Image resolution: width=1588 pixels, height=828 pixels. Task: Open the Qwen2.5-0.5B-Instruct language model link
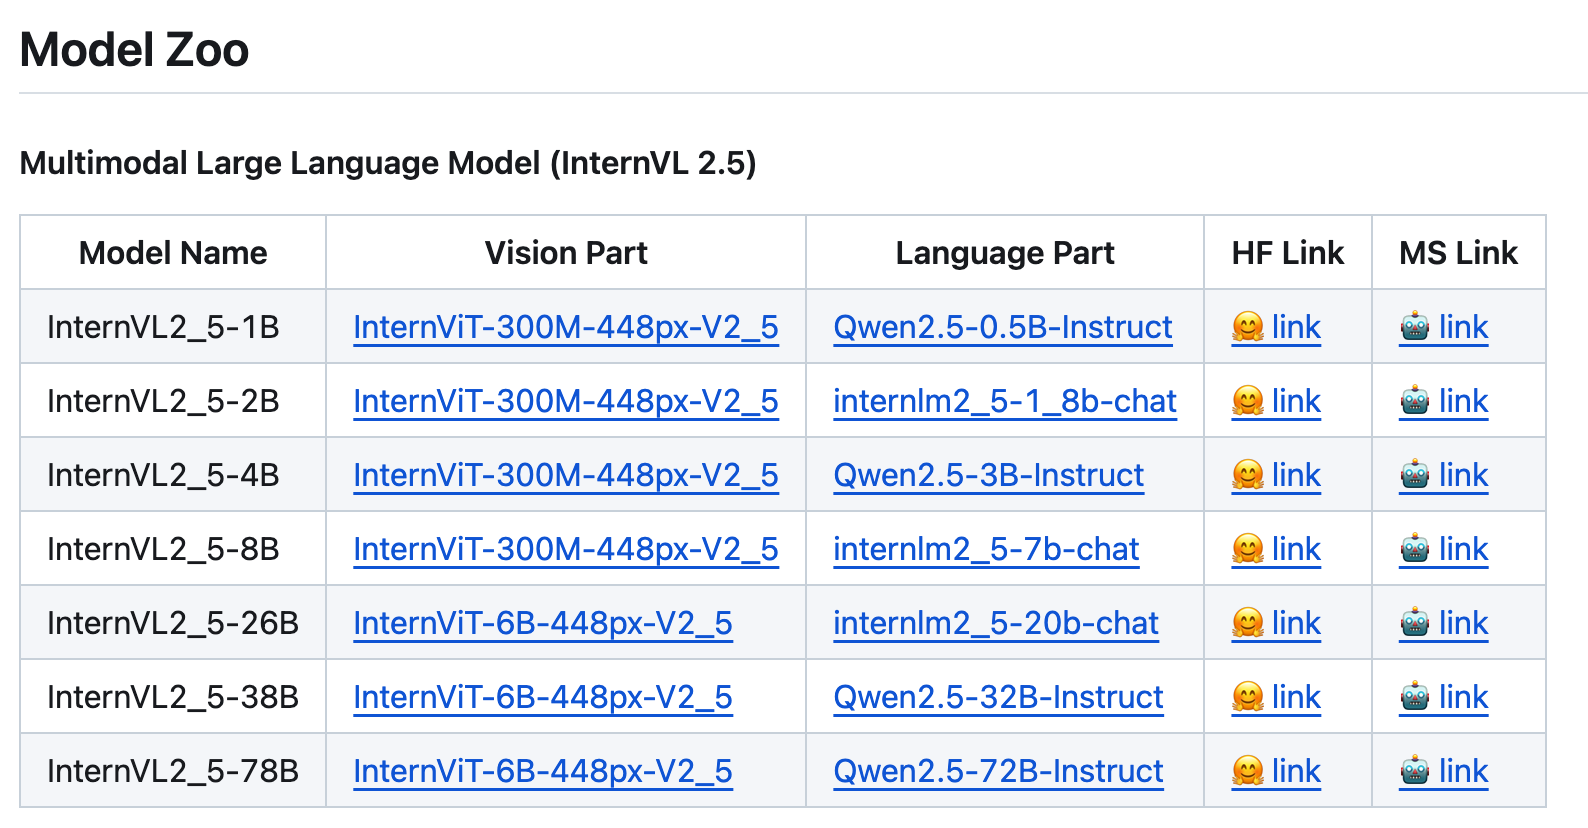coord(1002,327)
